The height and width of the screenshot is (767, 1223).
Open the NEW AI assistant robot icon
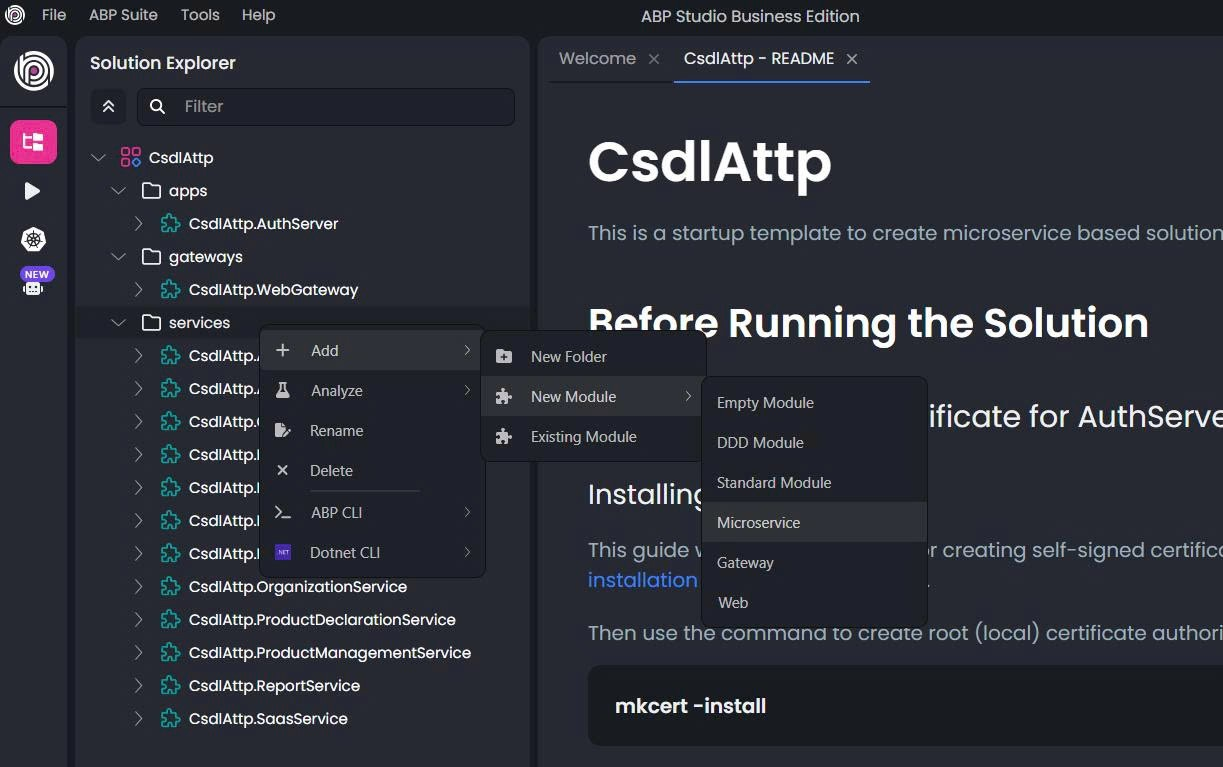click(x=36, y=282)
